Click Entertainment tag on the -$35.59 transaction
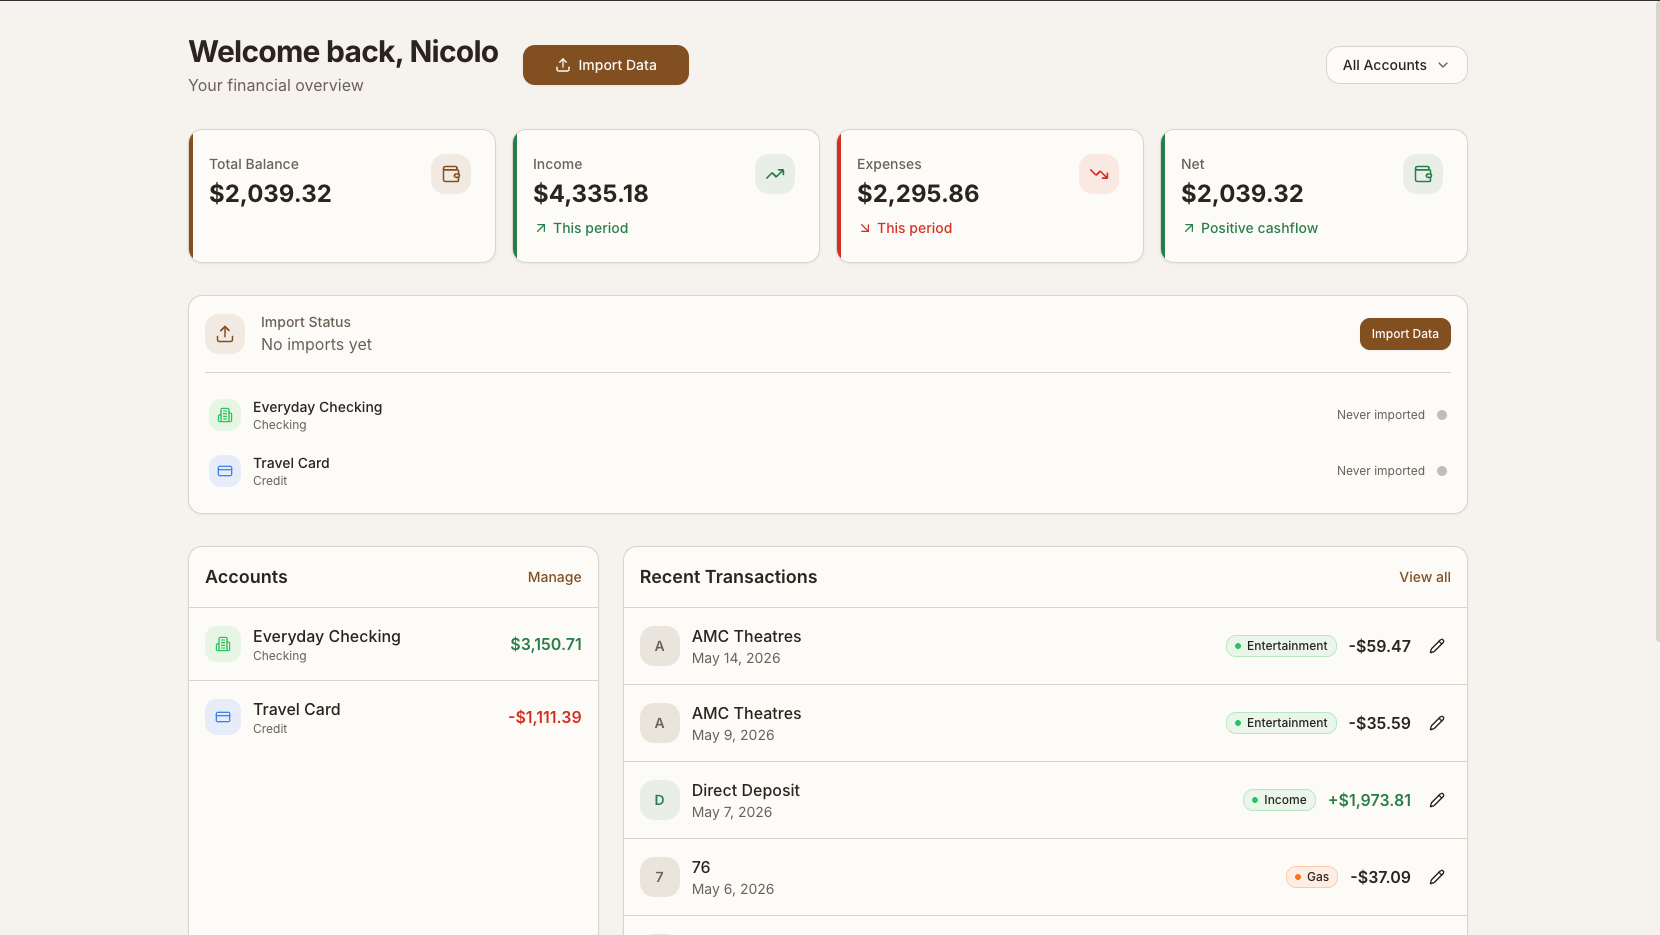 coord(1281,723)
